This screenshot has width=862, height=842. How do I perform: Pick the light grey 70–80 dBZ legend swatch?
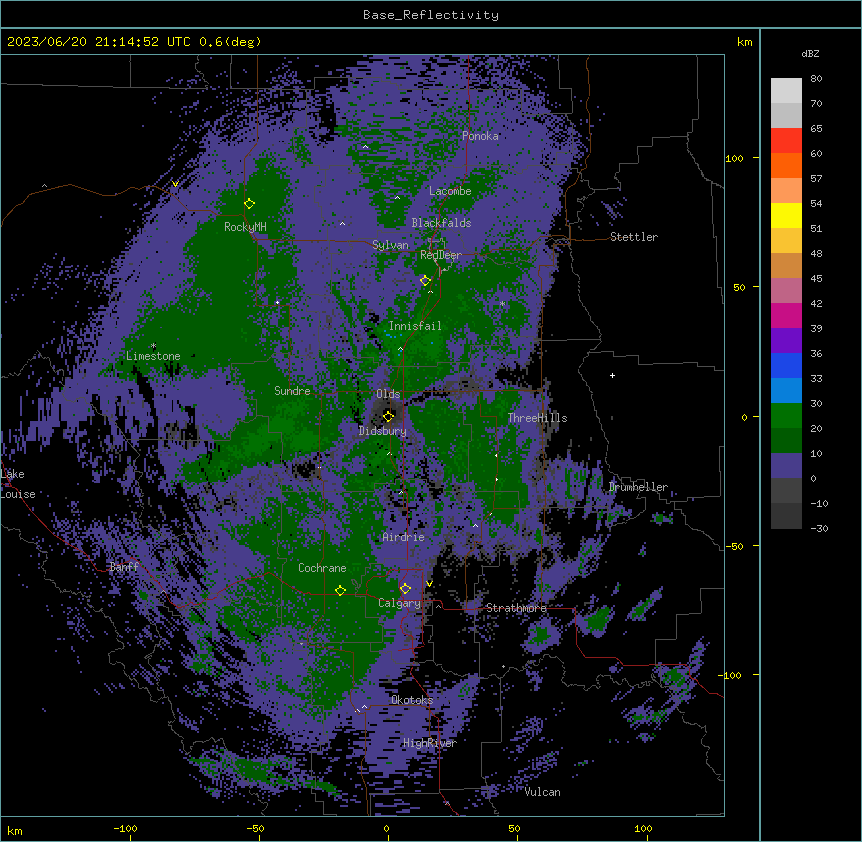pyautogui.click(x=786, y=91)
